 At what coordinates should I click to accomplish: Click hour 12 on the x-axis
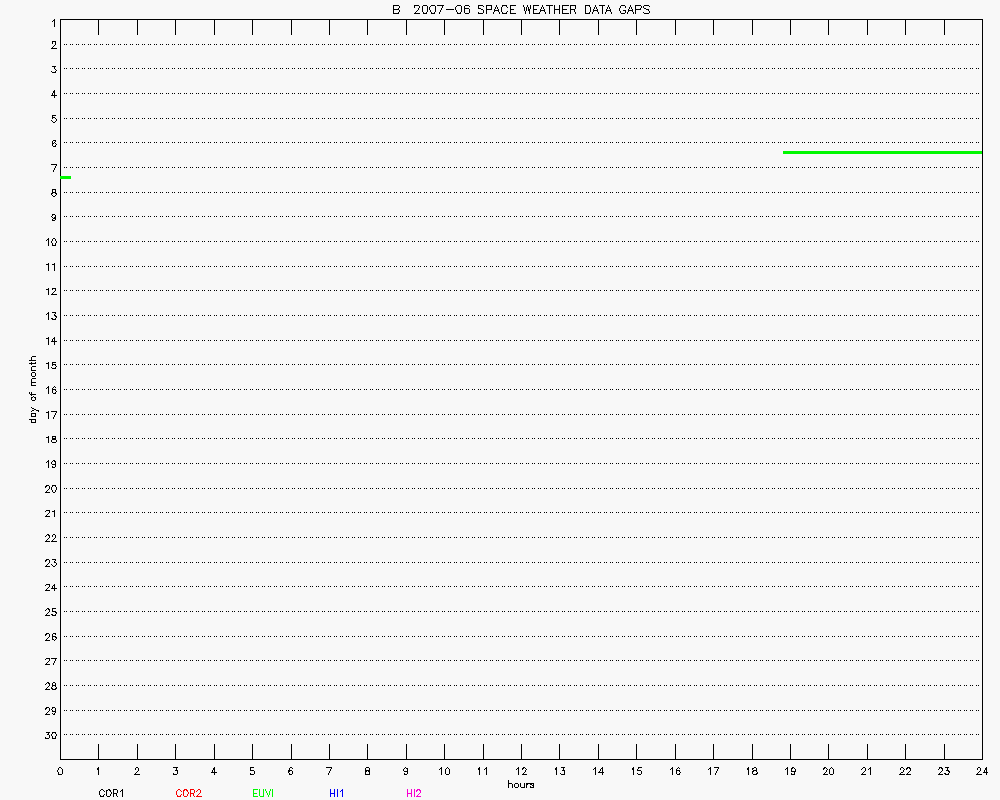pos(521,771)
